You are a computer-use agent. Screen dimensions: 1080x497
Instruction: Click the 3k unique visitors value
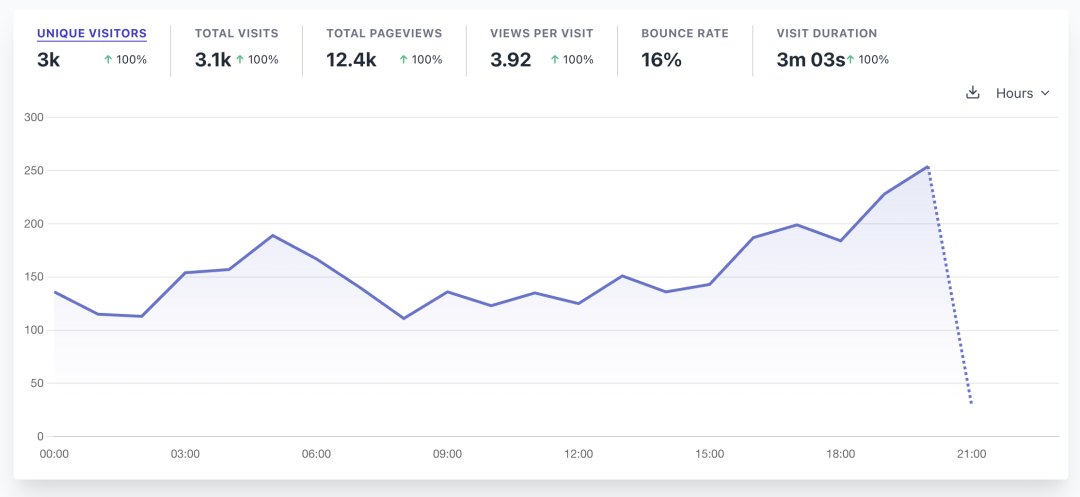pos(49,60)
